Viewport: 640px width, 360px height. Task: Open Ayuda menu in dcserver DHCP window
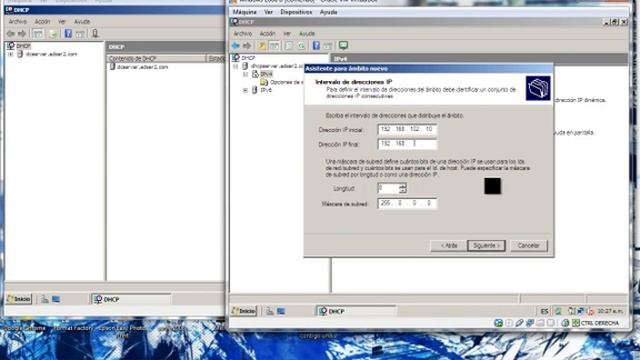pos(82,21)
